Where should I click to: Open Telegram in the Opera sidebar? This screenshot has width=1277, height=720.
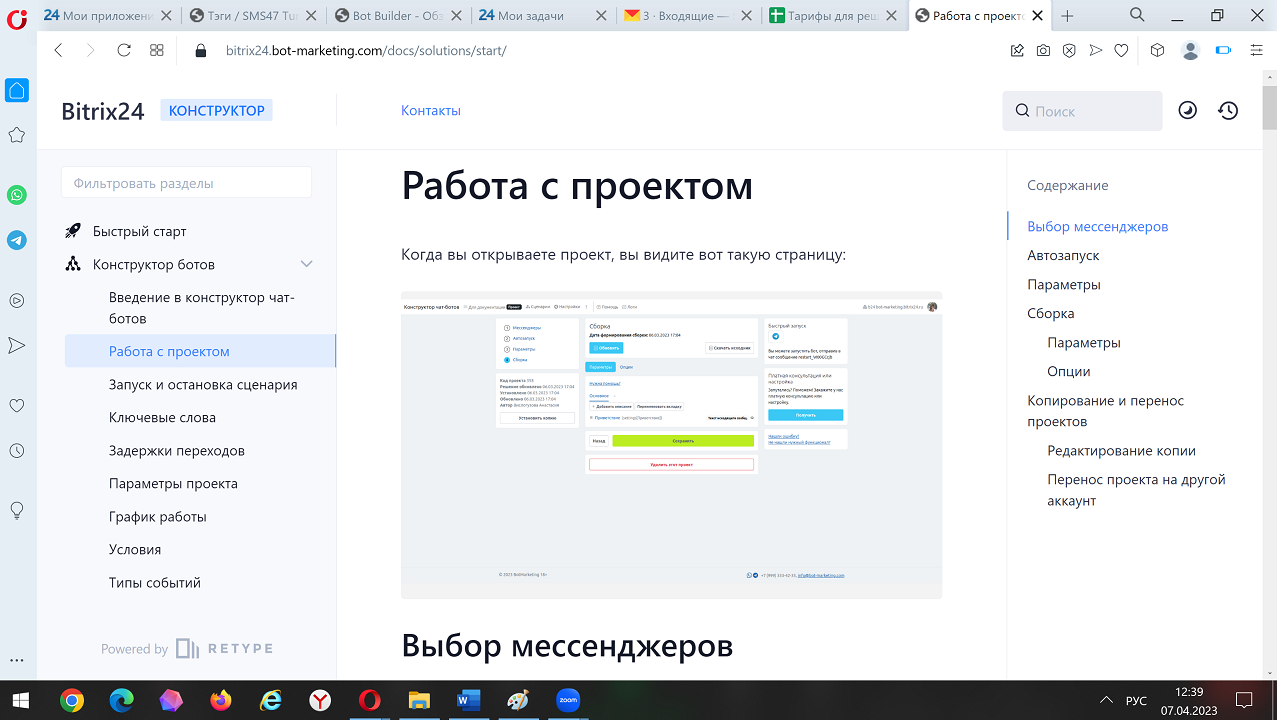[17, 240]
